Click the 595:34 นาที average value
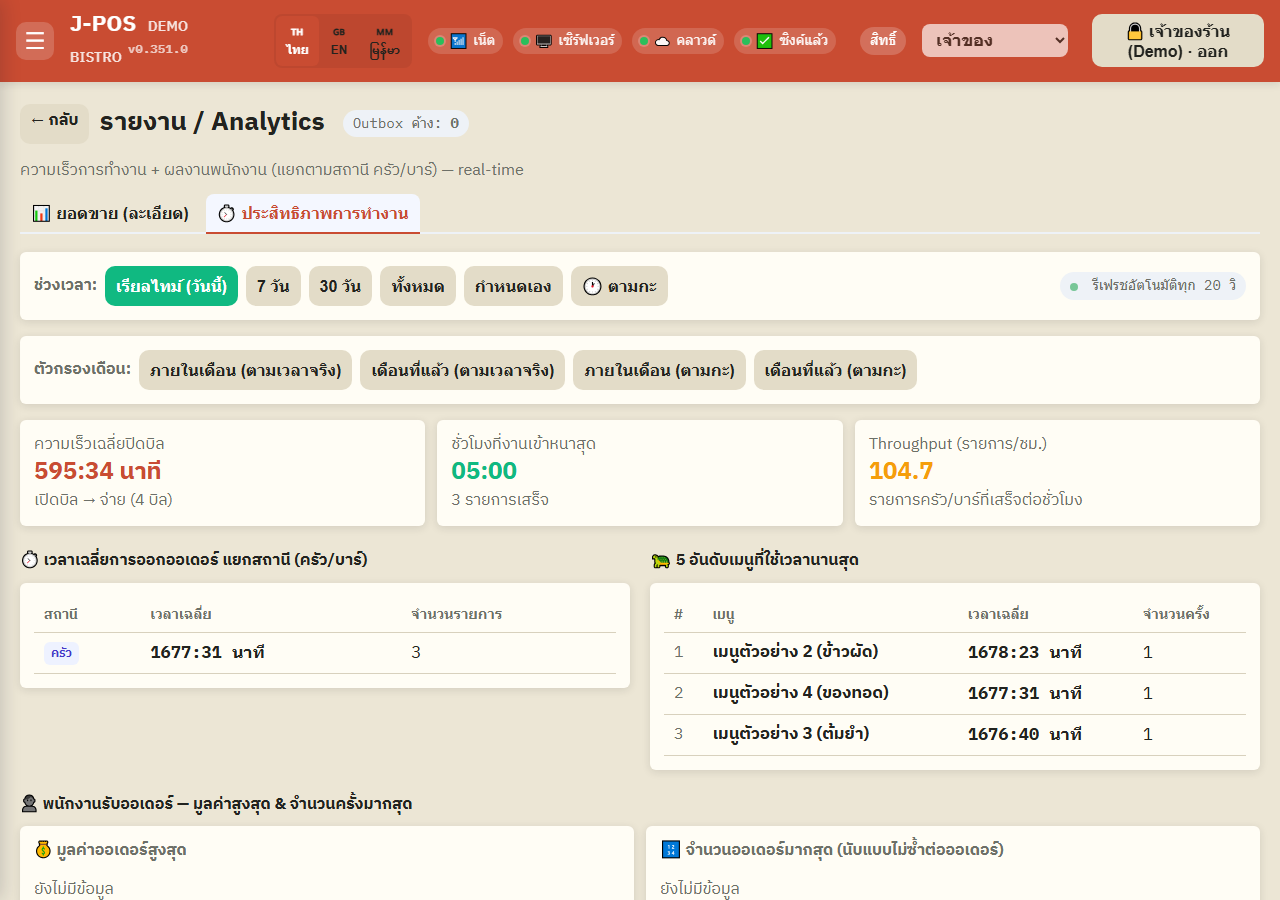 coord(97,471)
